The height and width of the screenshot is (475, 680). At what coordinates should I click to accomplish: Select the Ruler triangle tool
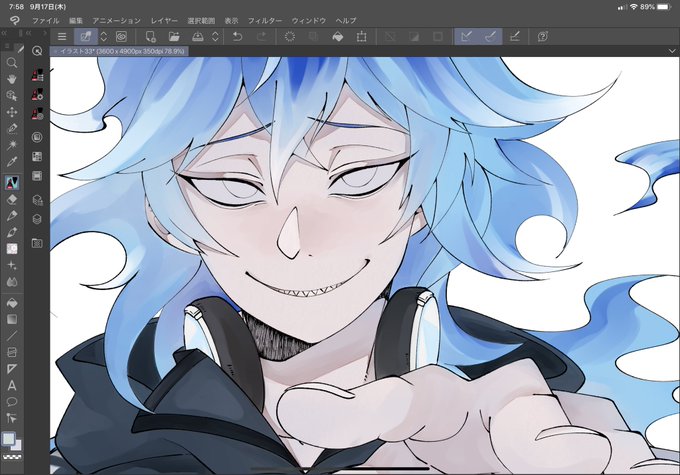click(12, 369)
